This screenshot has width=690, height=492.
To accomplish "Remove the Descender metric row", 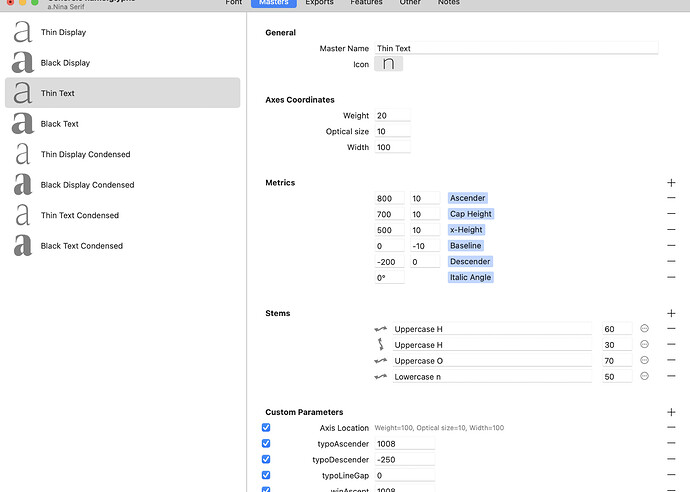I will pos(671,261).
